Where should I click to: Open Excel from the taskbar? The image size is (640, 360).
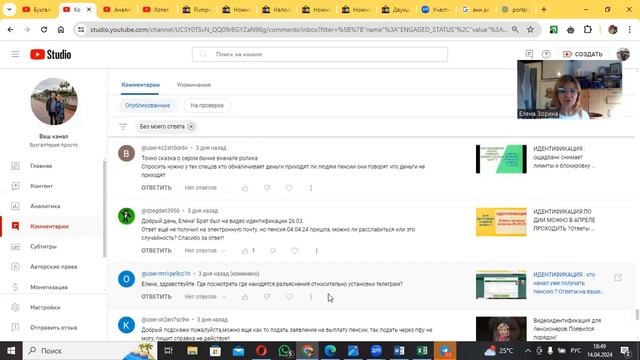[x=422, y=351]
